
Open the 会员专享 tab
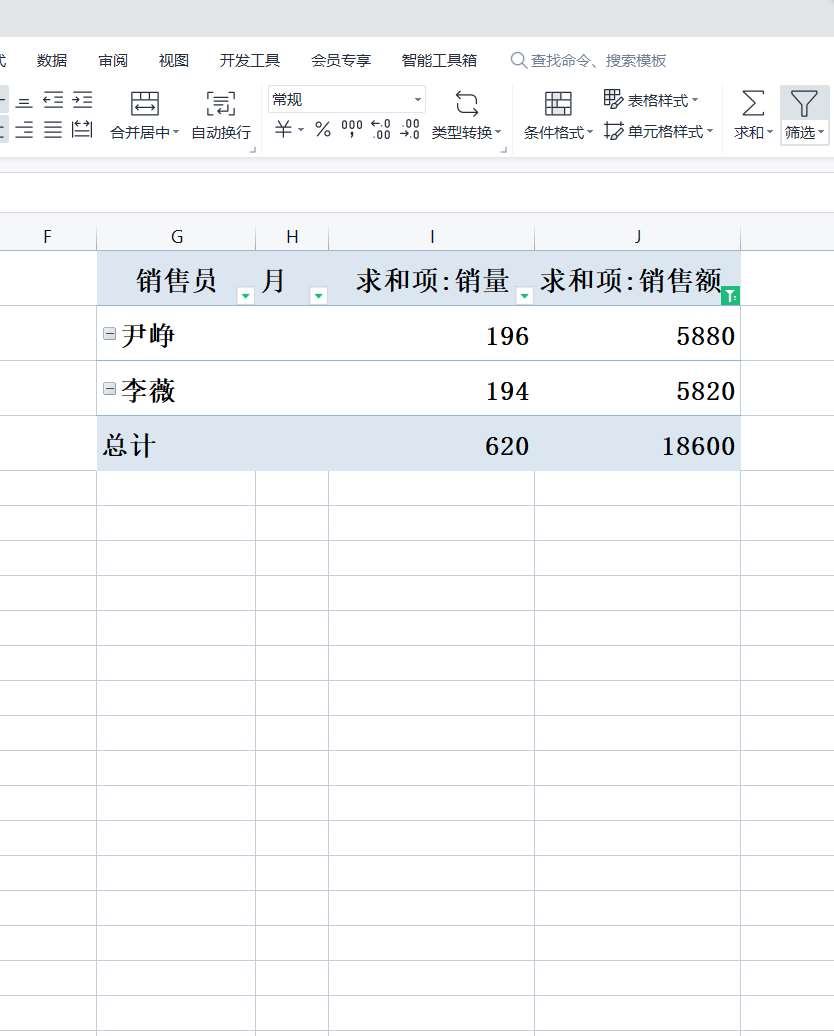[341, 61]
